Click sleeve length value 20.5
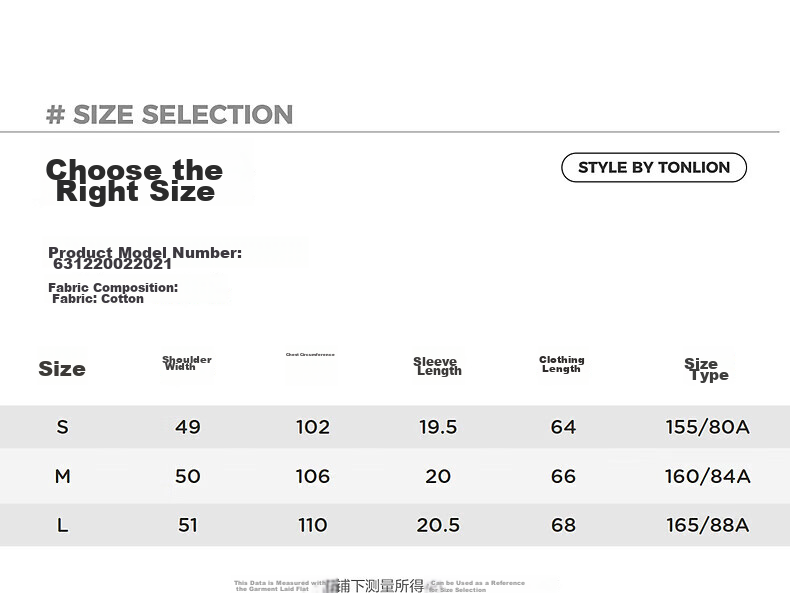The image size is (790, 593). point(438,525)
